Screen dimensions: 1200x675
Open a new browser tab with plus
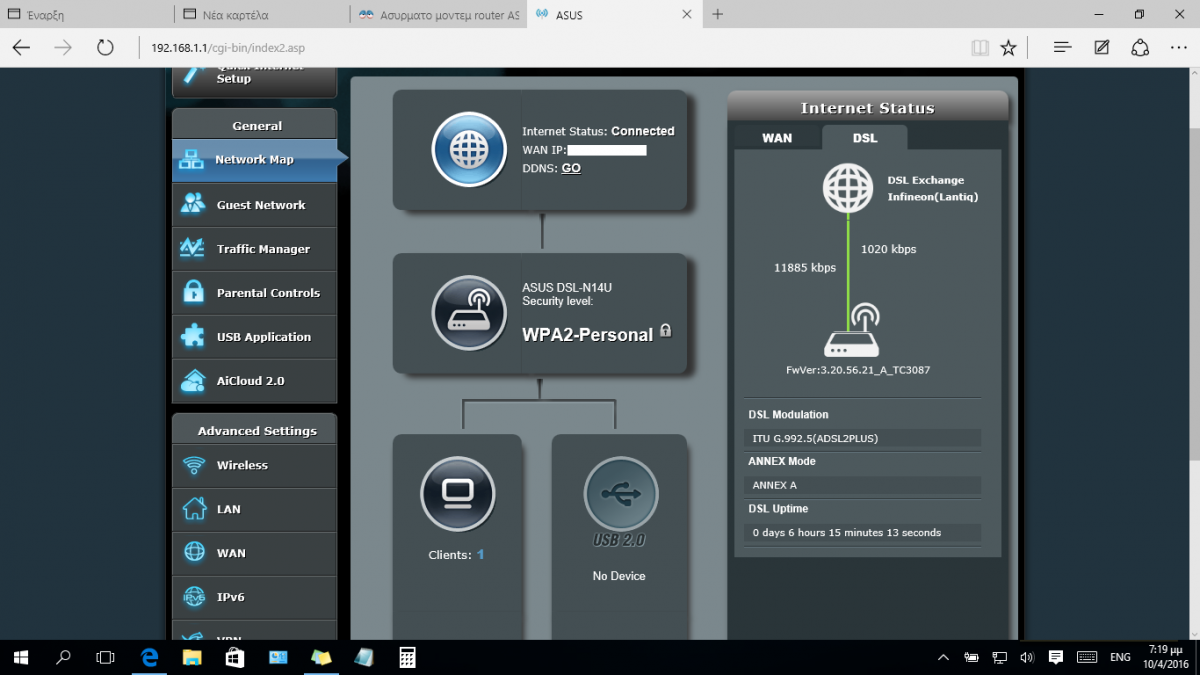pos(717,15)
